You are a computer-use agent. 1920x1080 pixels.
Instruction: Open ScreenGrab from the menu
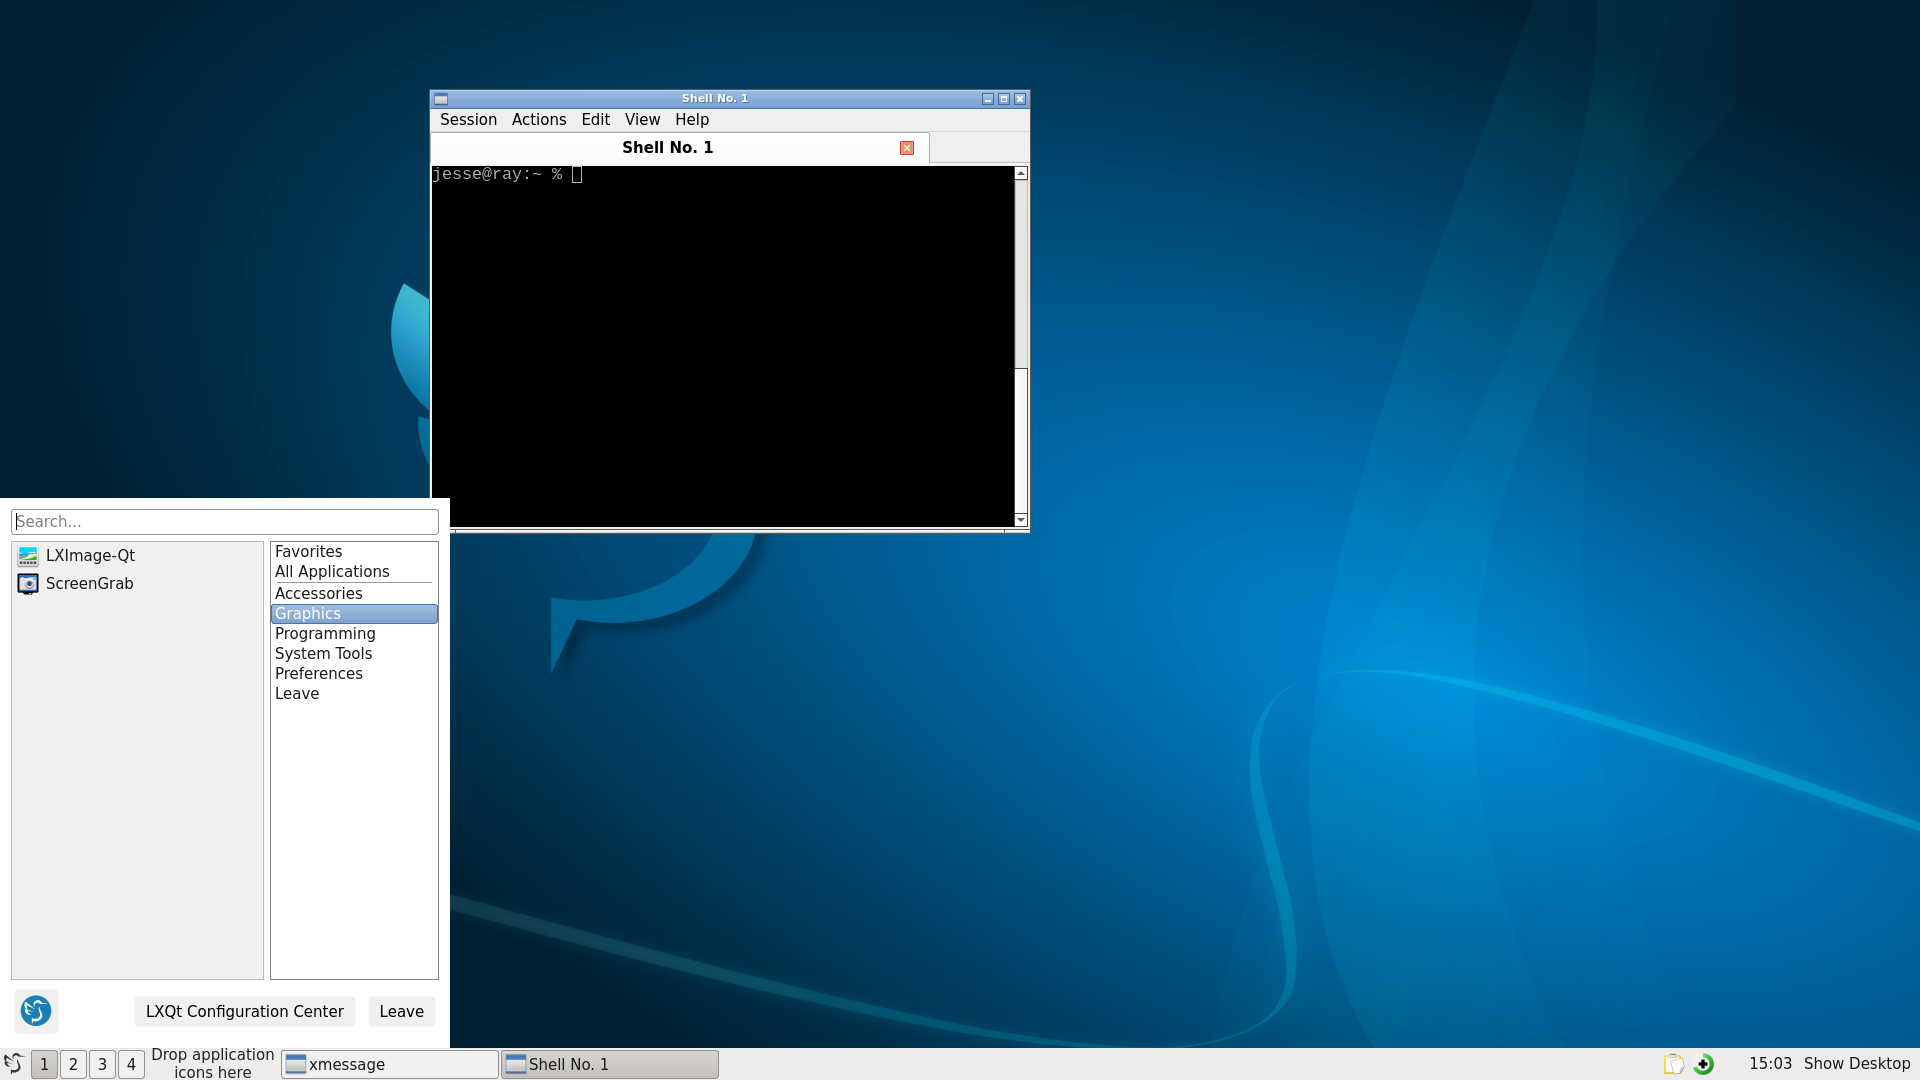pos(138,584)
